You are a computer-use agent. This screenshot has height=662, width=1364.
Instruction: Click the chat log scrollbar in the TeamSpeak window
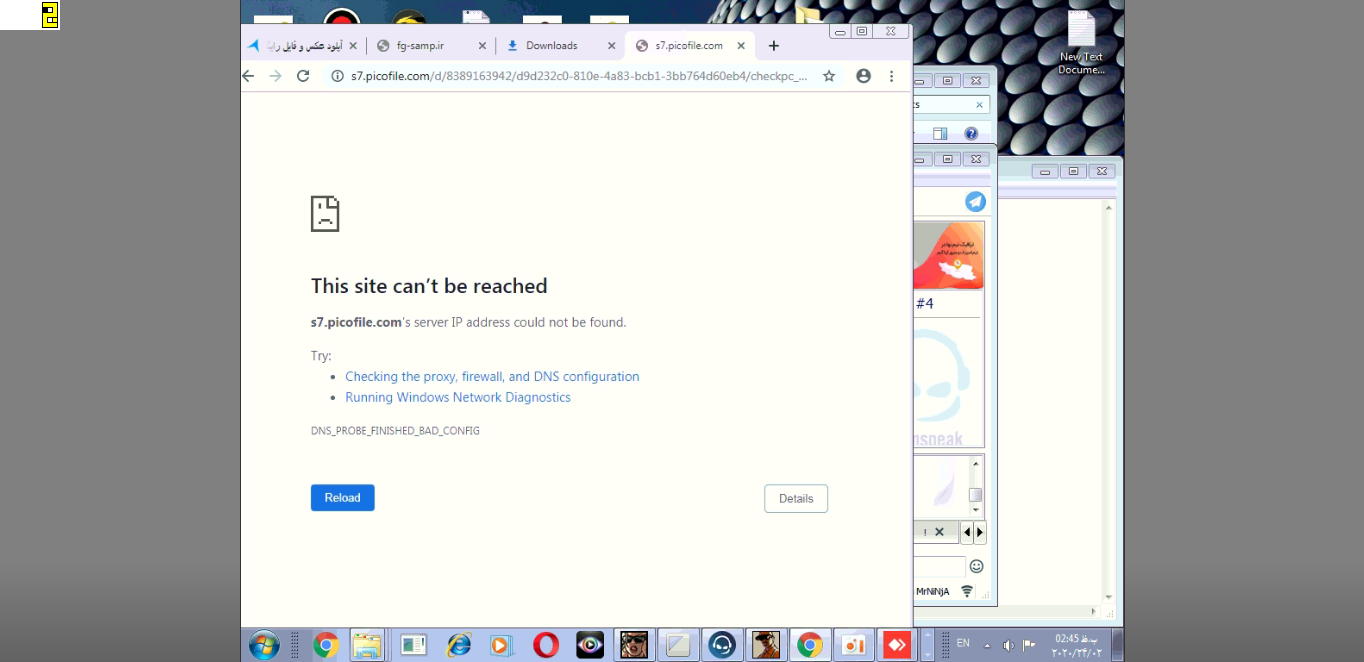pyautogui.click(x=976, y=487)
